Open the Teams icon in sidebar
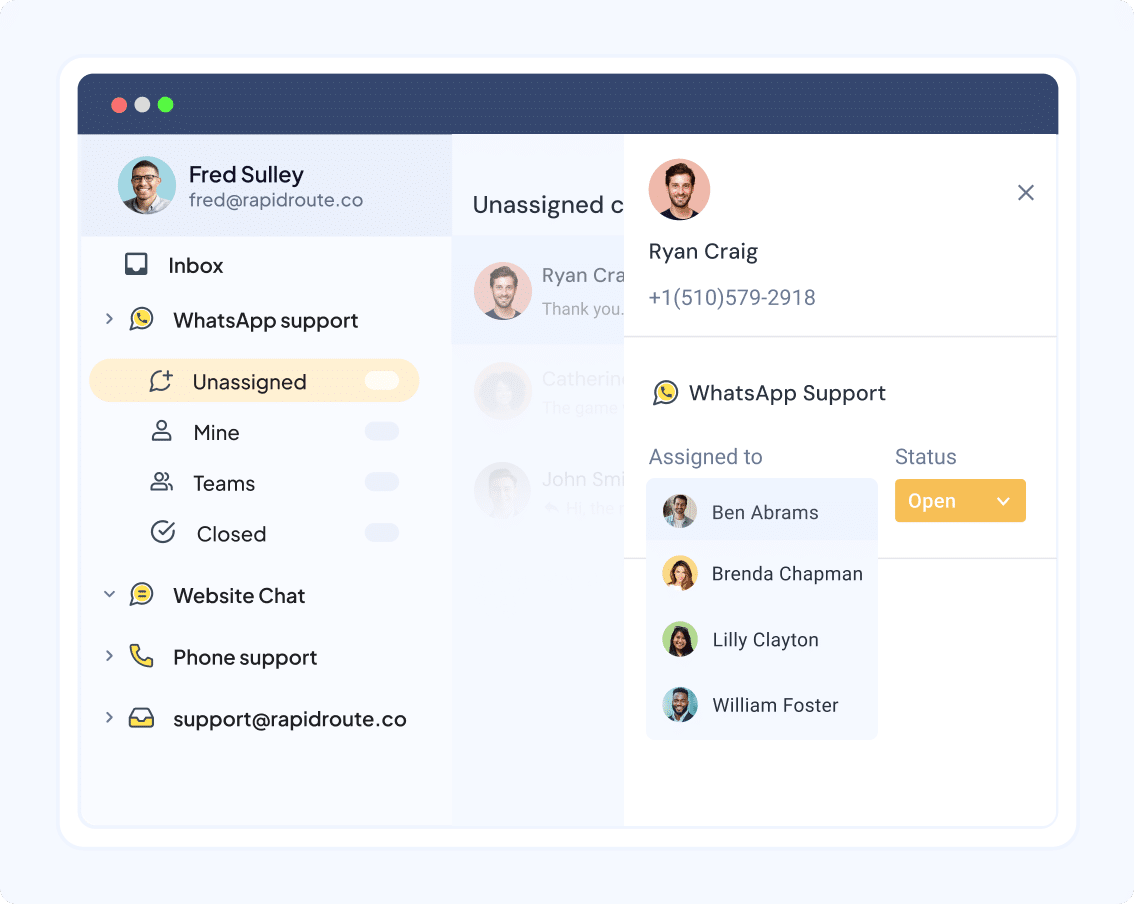This screenshot has height=904, width=1134. (x=161, y=482)
